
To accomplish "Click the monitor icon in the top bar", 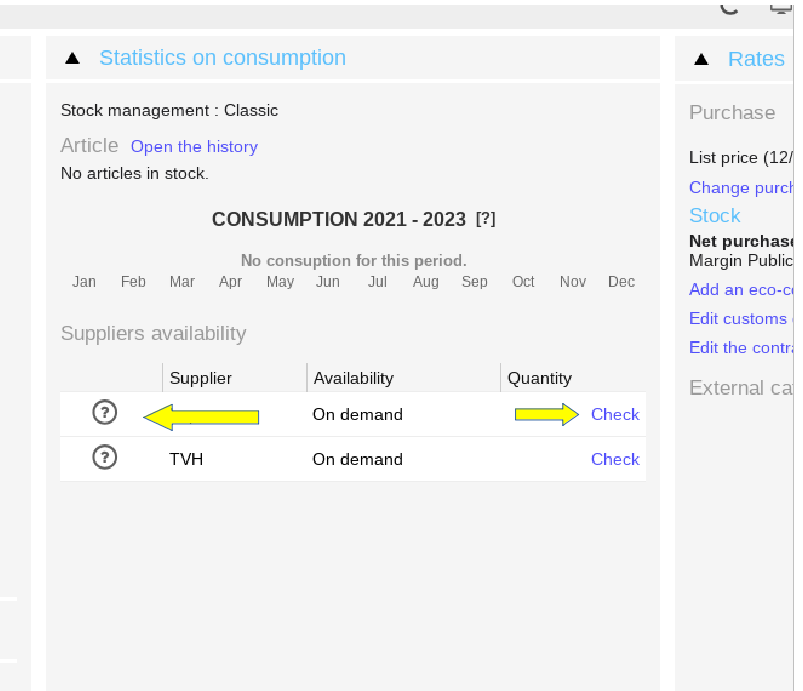I will 781,8.
